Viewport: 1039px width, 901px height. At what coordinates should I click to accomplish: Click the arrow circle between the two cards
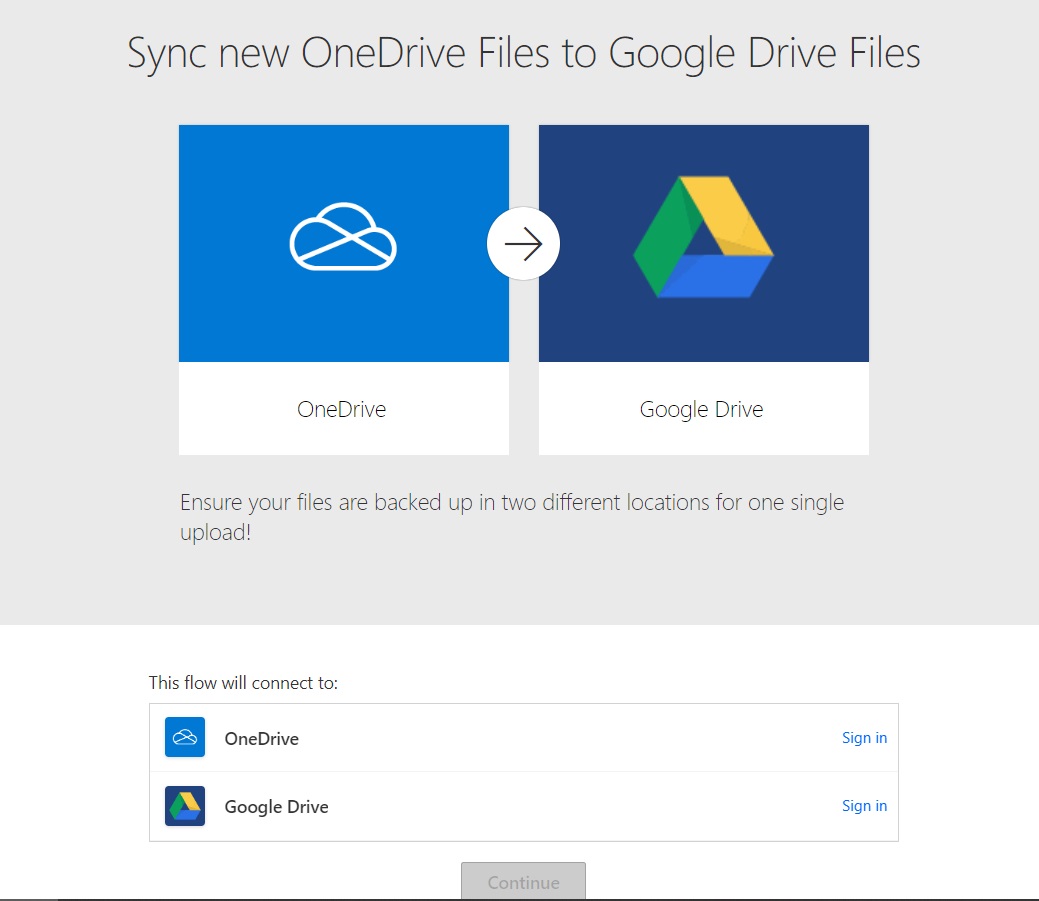coord(523,244)
